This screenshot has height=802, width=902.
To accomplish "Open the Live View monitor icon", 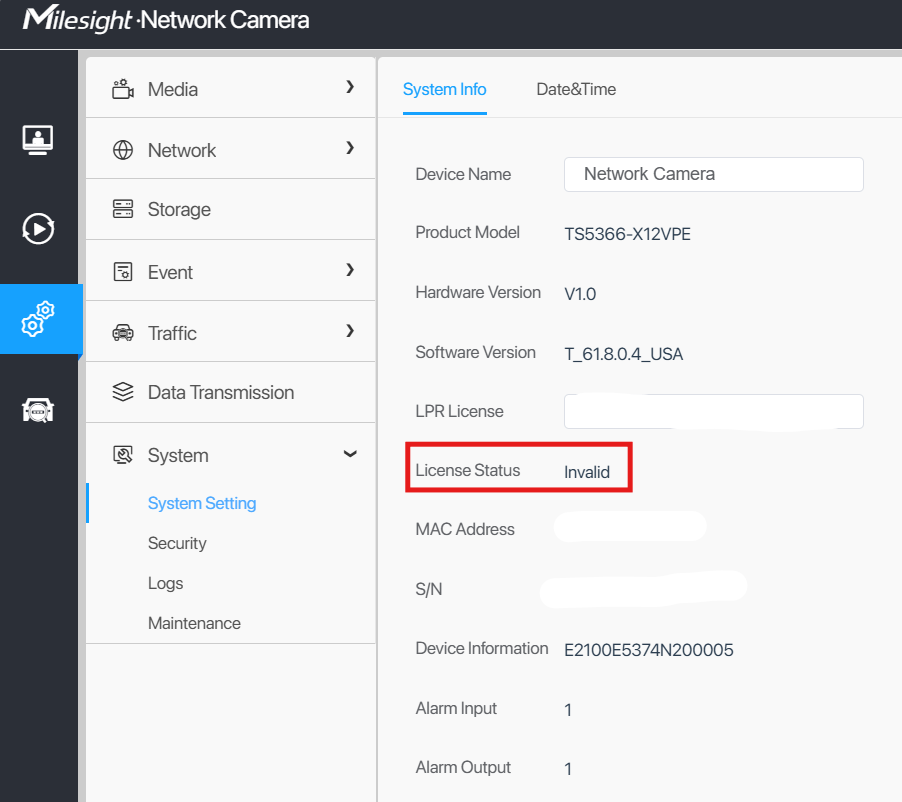I will pyautogui.click(x=38, y=140).
